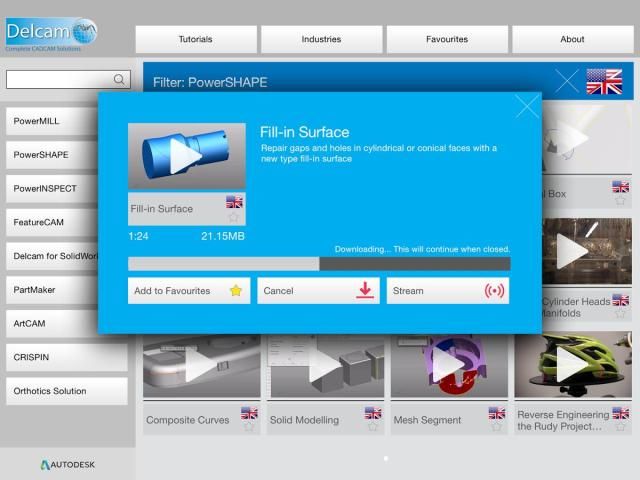The width and height of the screenshot is (640, 480).
Task: Select ArtCAM from the sidebar
Action: point(68,324)
